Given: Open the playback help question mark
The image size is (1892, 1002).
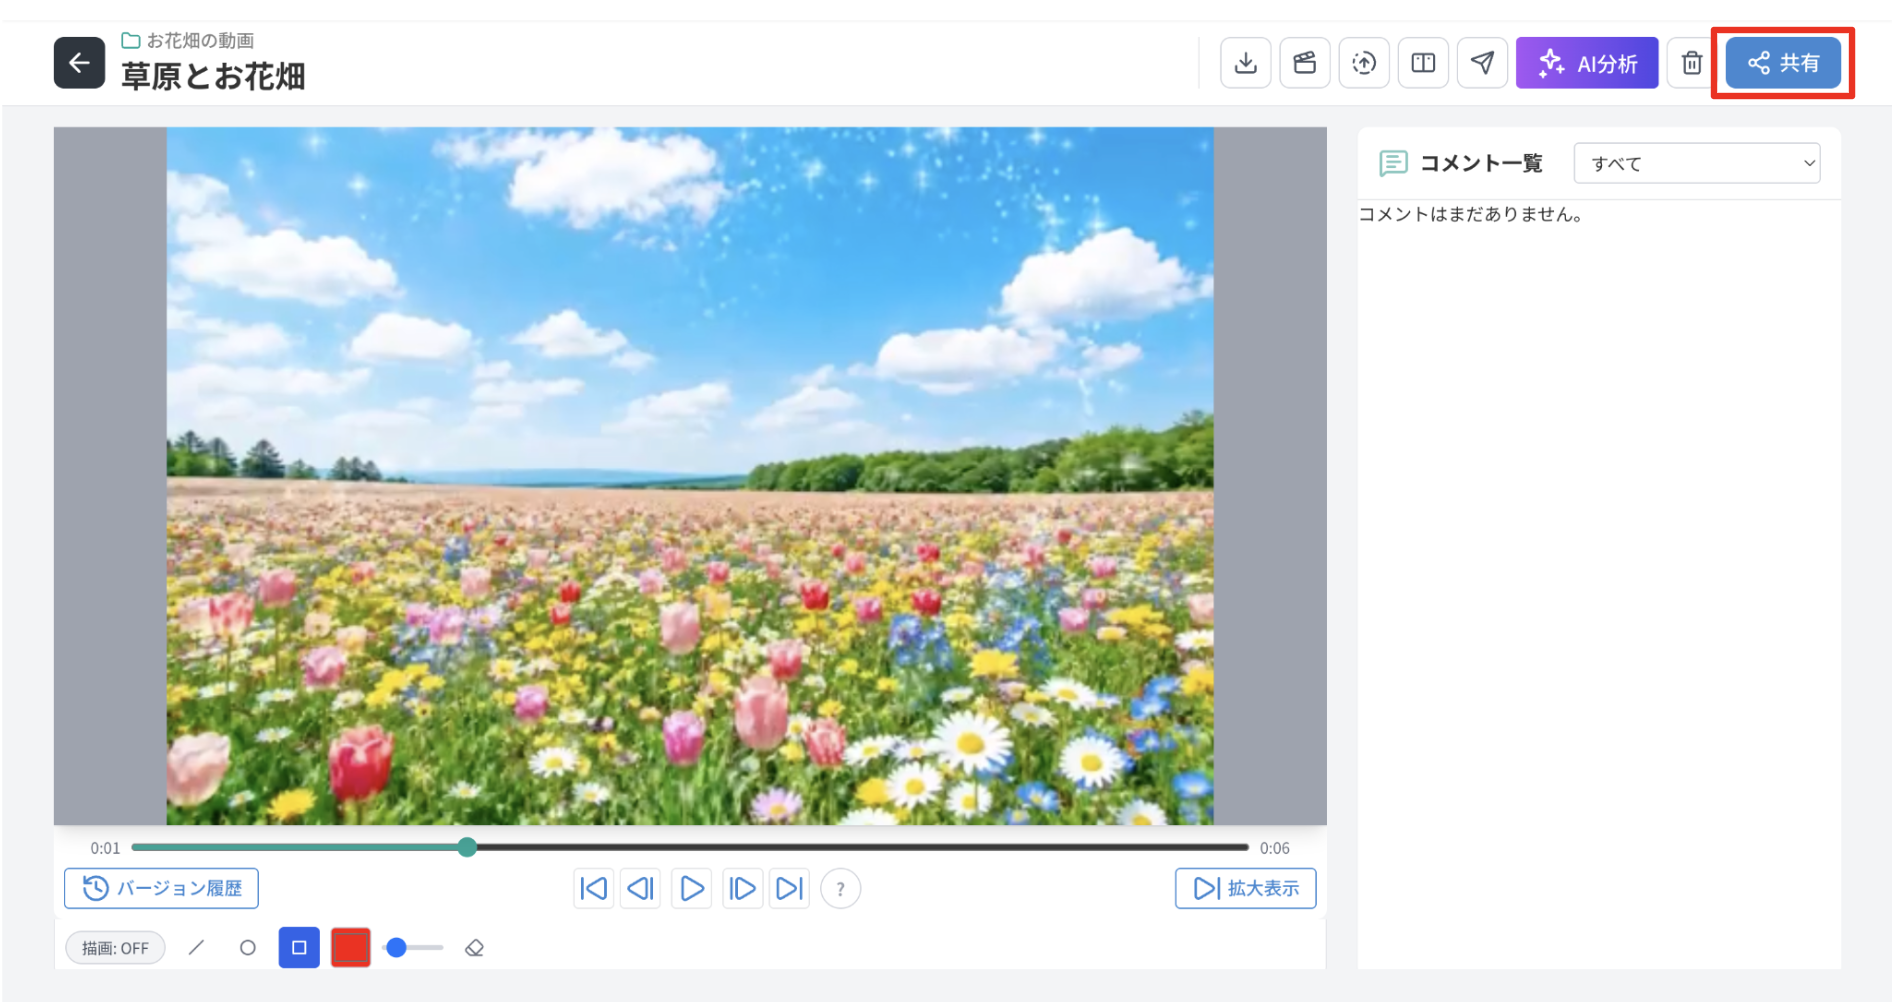Looking at the screenshot, I should (x=840, y=888).
